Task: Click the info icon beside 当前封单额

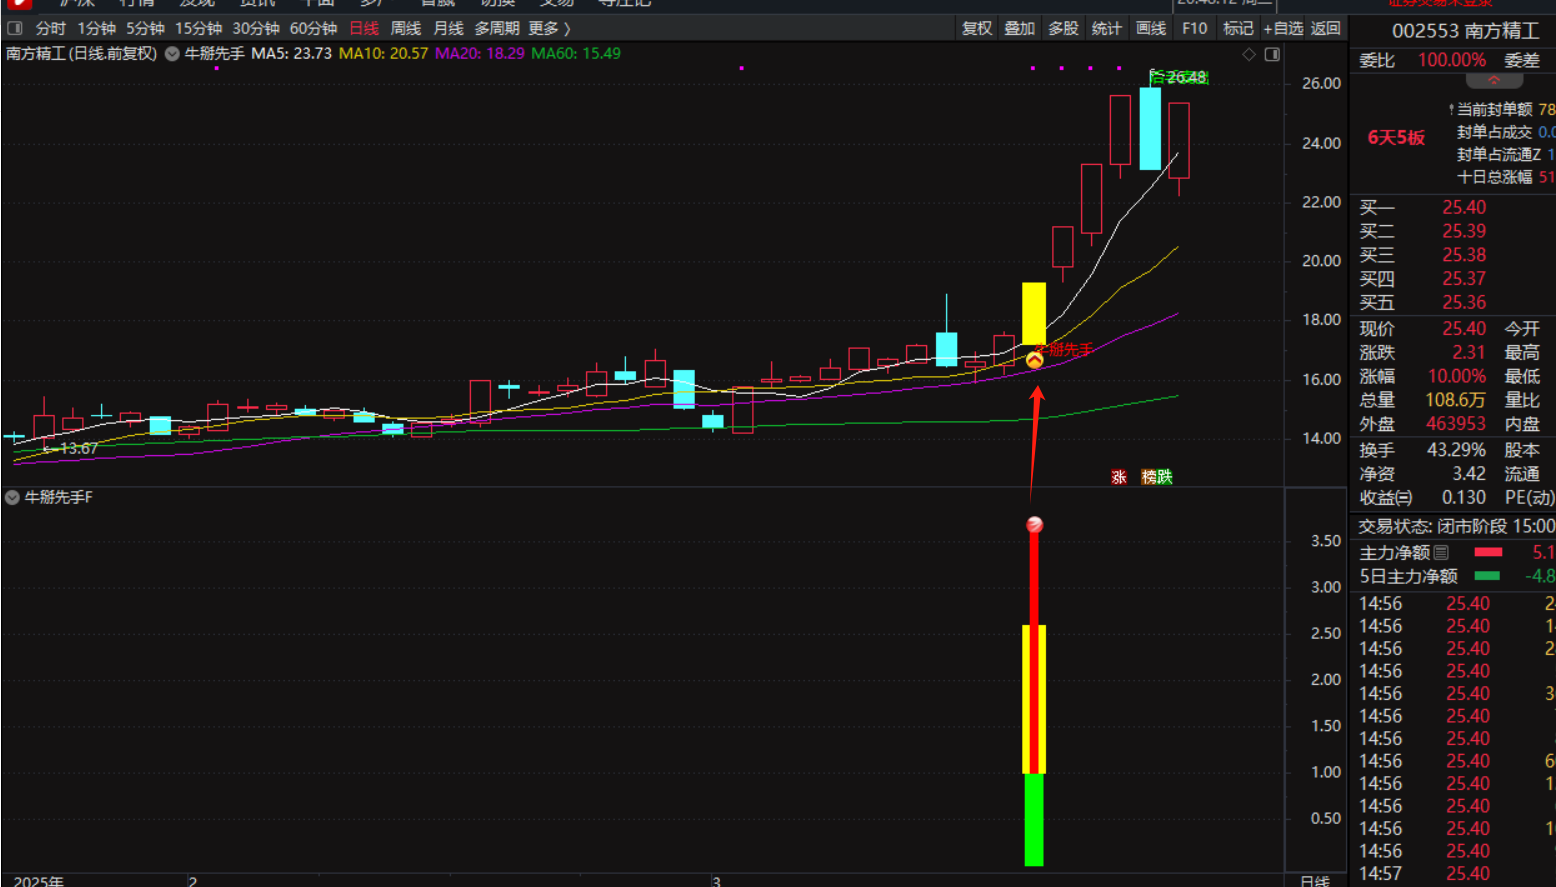Action: coord(1450,109)
